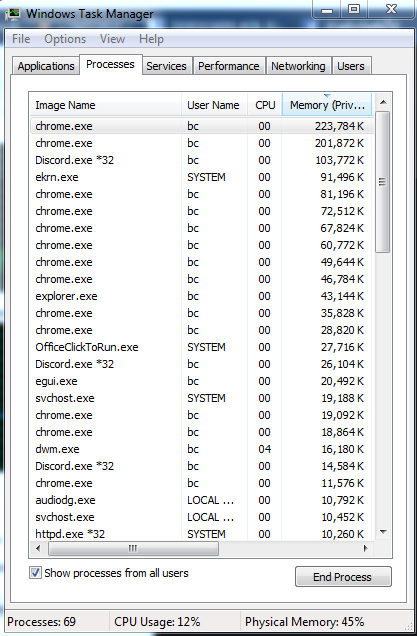The image size is (417, 636).
Task: Open the View menu
Action: tap(112, 39)
